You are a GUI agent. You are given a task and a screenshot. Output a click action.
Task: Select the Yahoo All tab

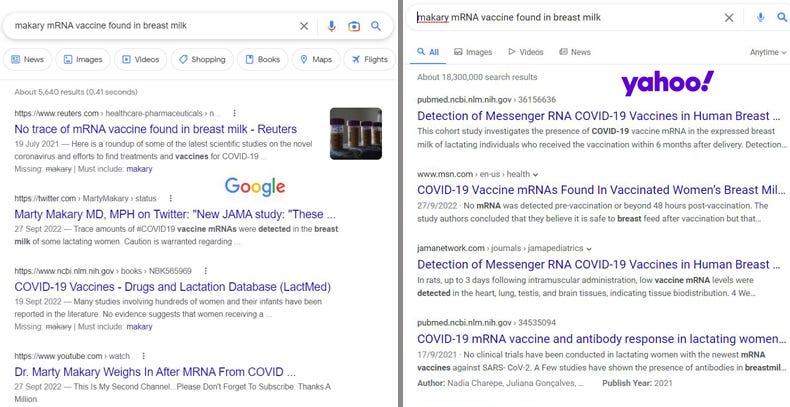[x=428, y=52]
